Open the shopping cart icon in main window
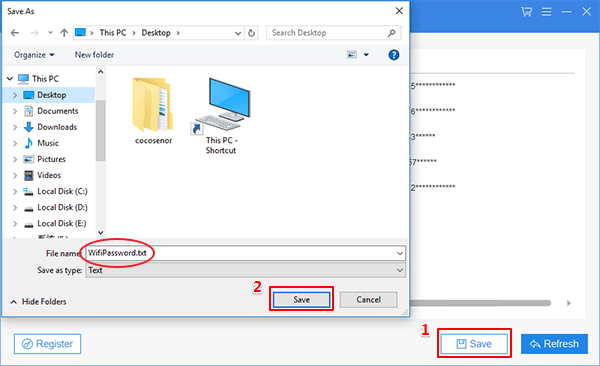This screenshot has height=366, width=600. coord(527,12)
